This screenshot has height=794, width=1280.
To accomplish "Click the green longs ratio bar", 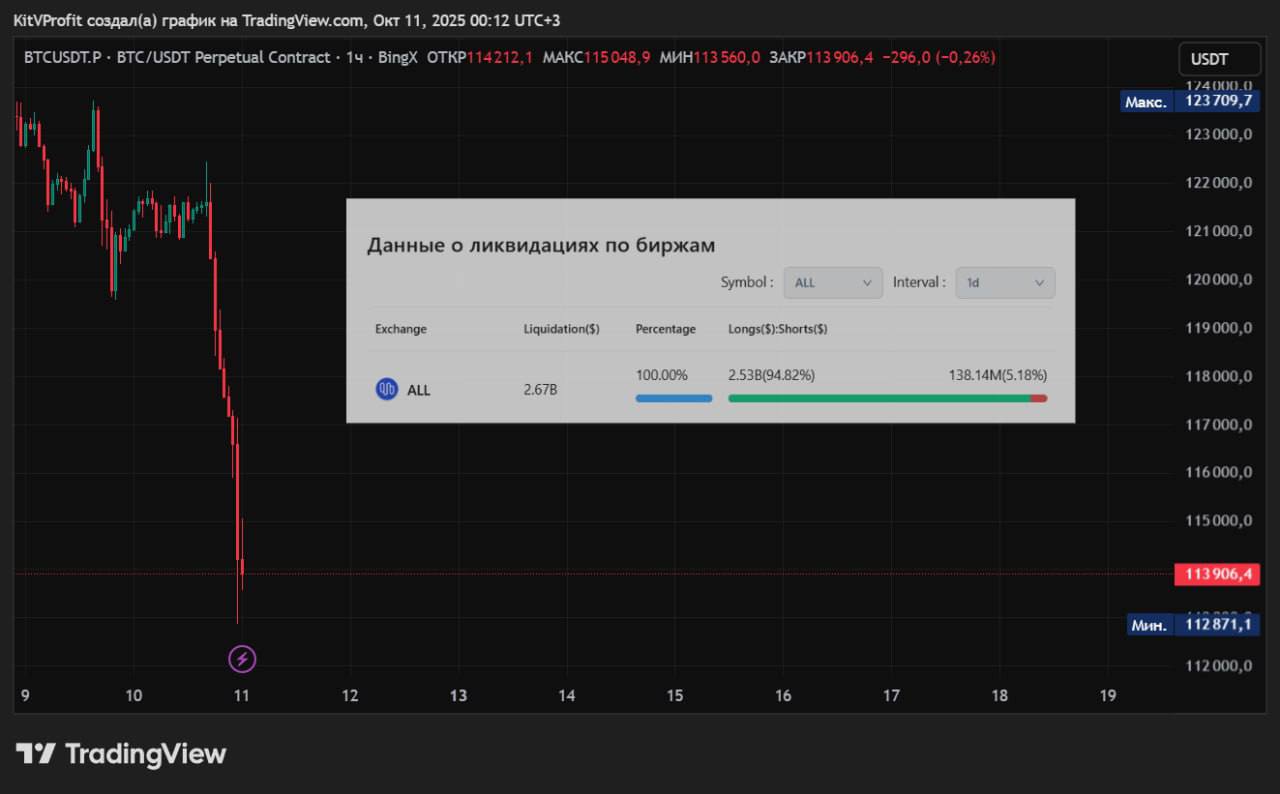I will [878, 398].
